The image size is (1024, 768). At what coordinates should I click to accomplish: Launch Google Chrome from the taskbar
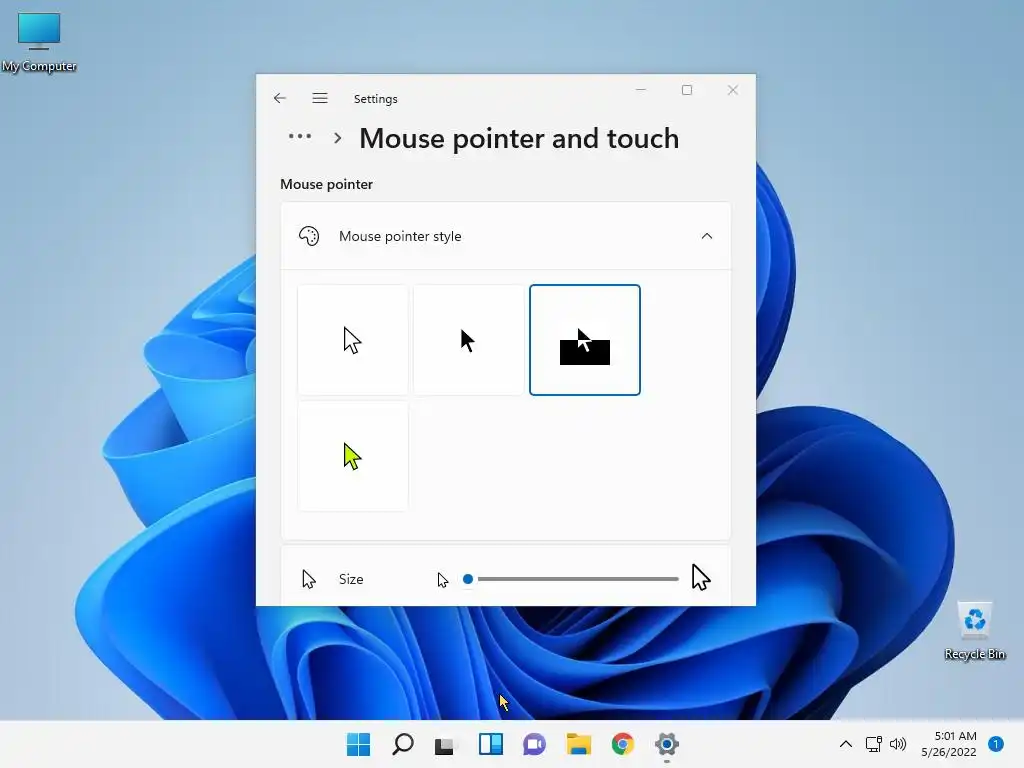point(622,744)
